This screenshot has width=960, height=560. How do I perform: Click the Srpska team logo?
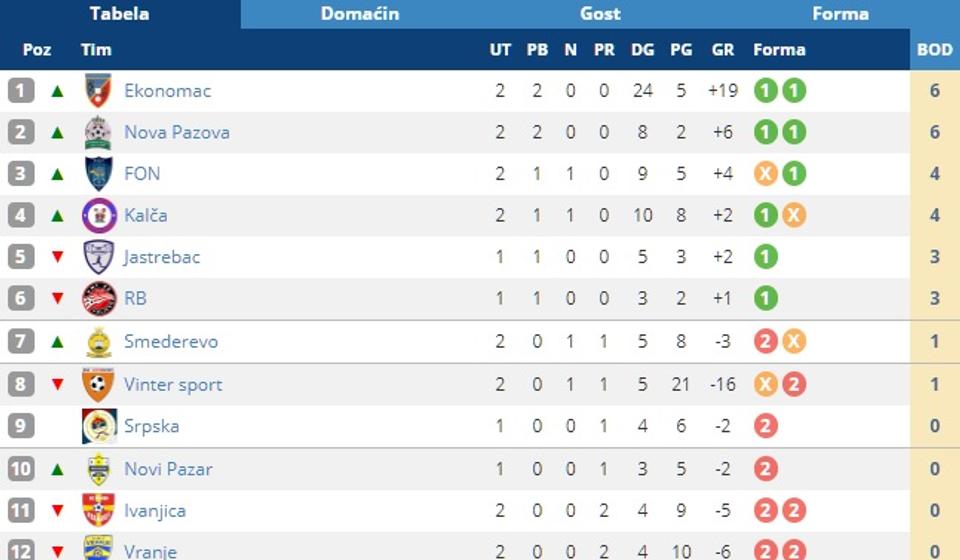[x=98, y=426]
